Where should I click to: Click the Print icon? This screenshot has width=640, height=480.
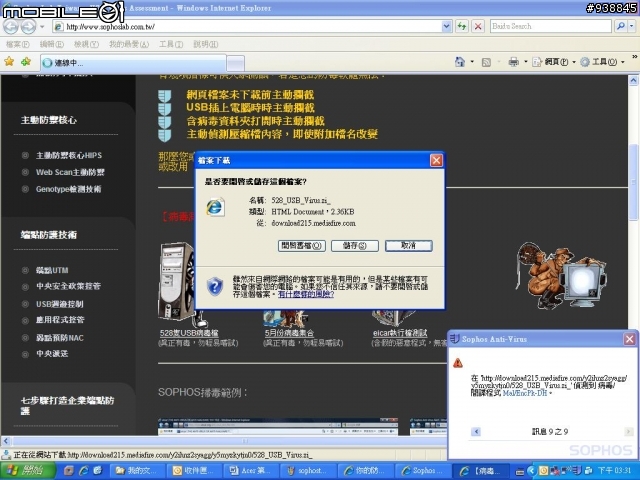click(513, 62)
